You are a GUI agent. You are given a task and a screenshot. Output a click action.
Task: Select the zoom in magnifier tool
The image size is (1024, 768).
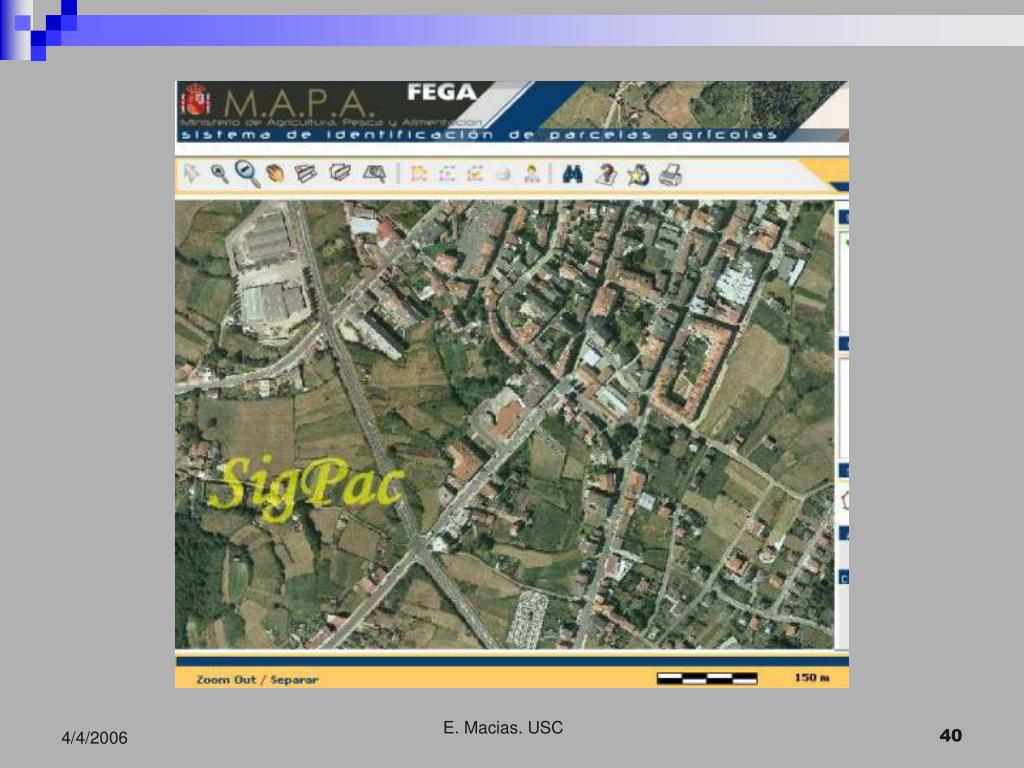point(219,174)
